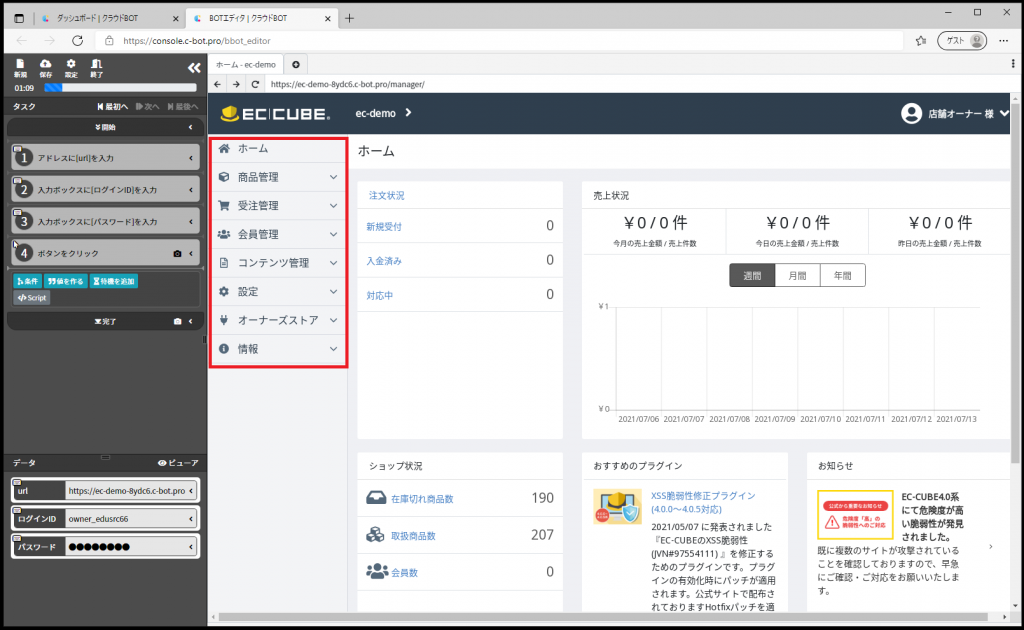Viewport: 1024px width, 630px height.
Task: Expand the url data row arrow
Action: click(x=191, y=490)
